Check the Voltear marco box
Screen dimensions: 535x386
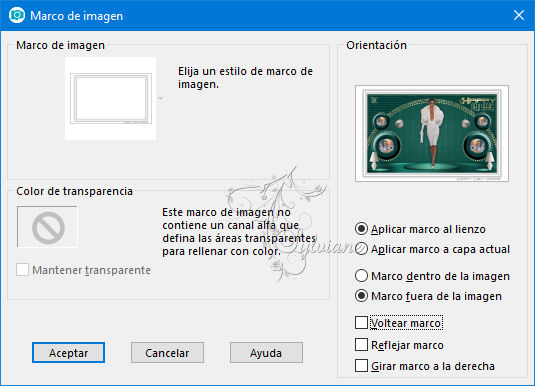(x=361, y=323)
